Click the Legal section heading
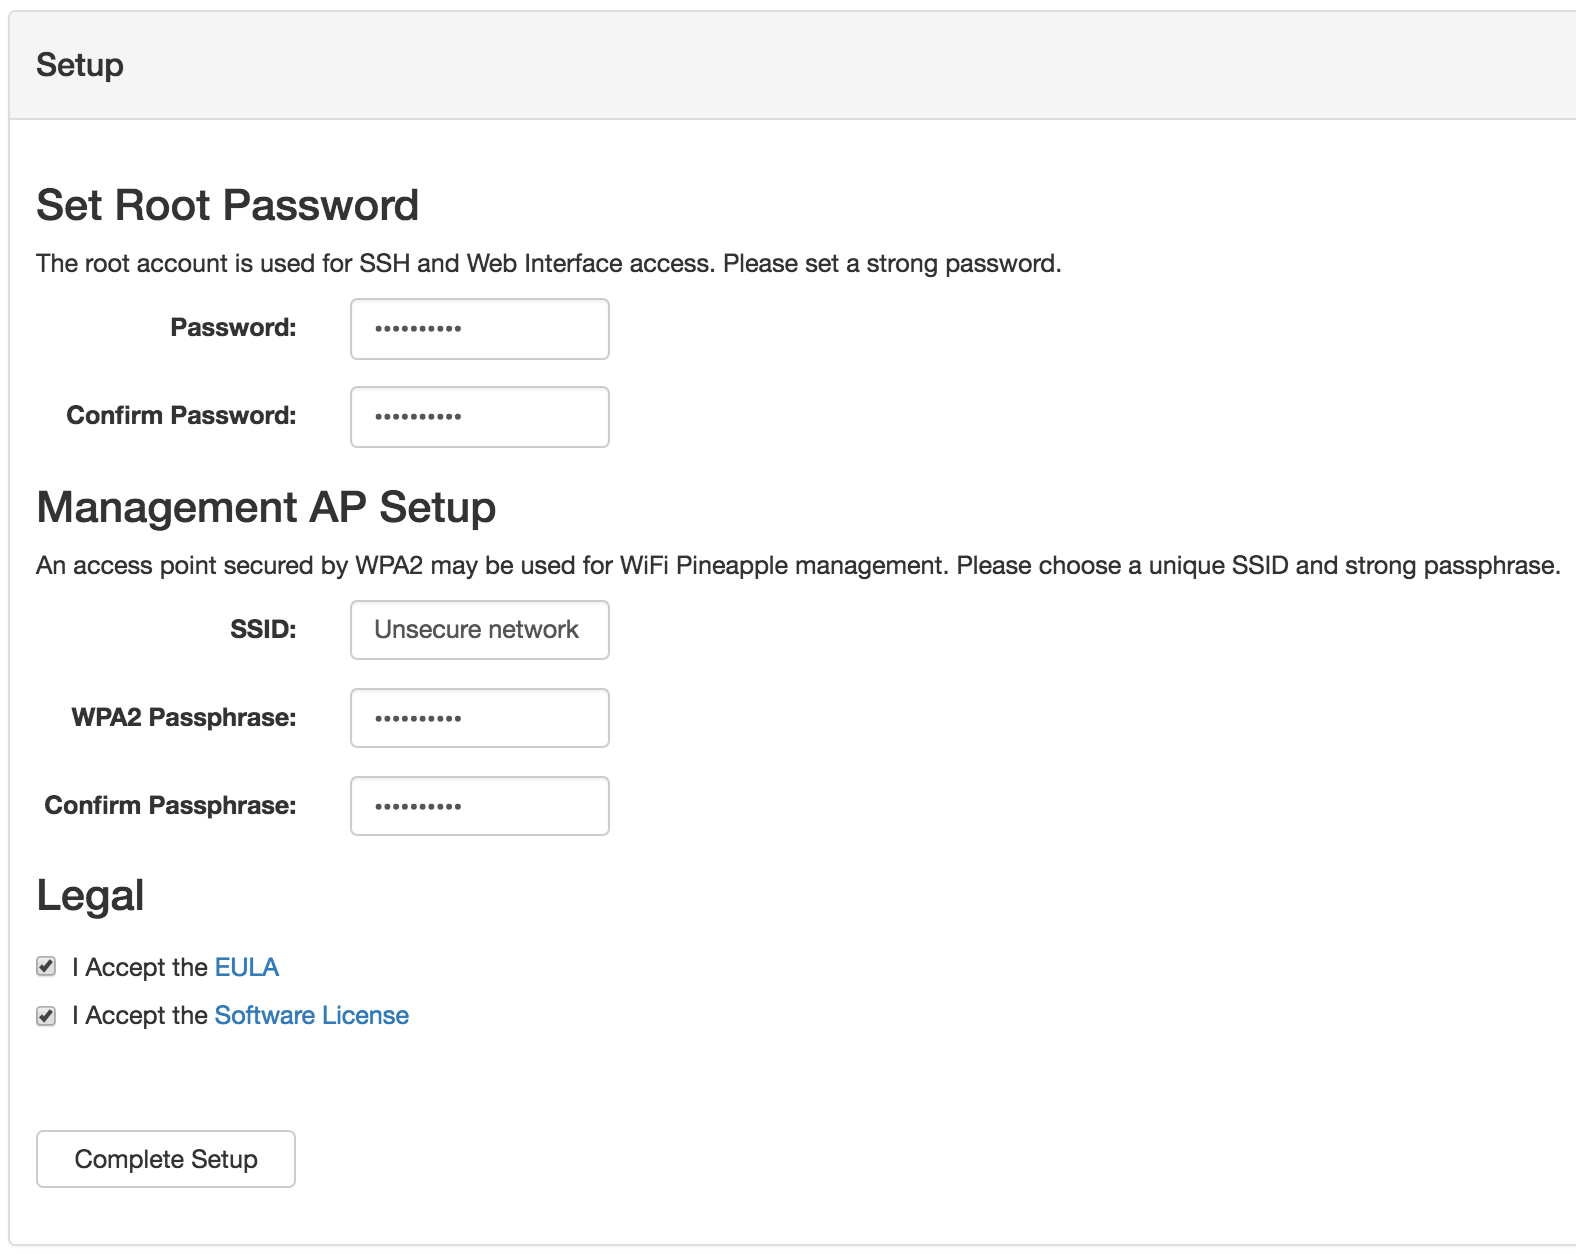The image size is (1576, 1254). 90,896
